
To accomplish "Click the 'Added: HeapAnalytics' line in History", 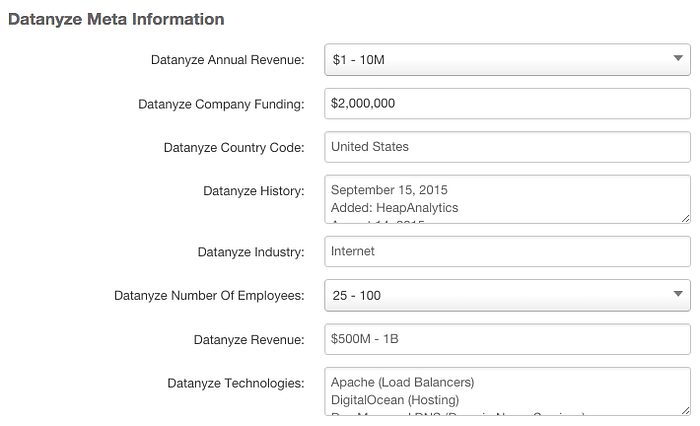I will pyautogui.click(x=394, y=208).
